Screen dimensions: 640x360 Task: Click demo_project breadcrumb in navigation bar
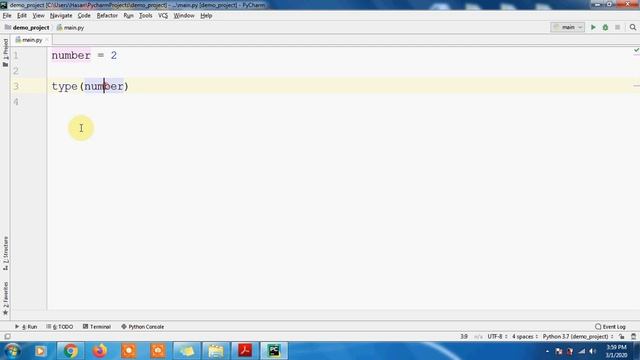point(27,27)
